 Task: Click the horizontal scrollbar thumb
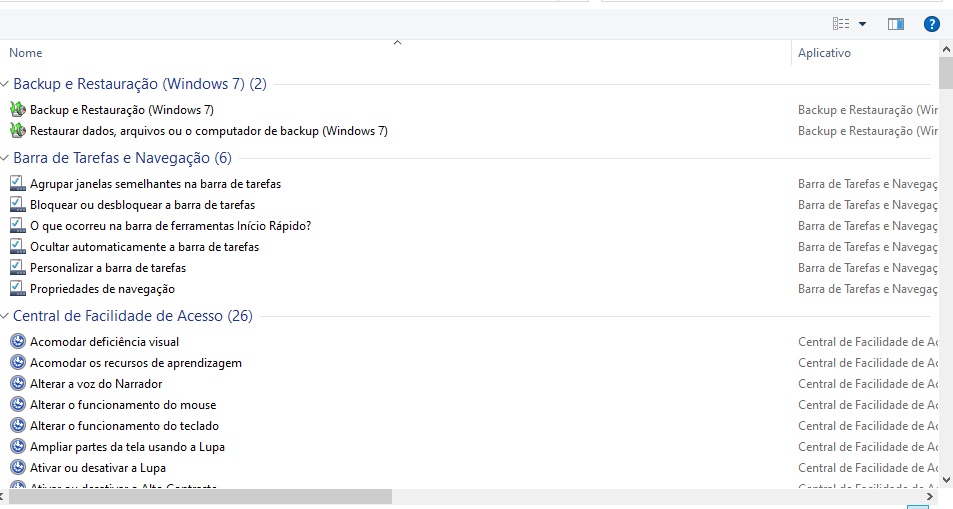(x=201, y=497)
